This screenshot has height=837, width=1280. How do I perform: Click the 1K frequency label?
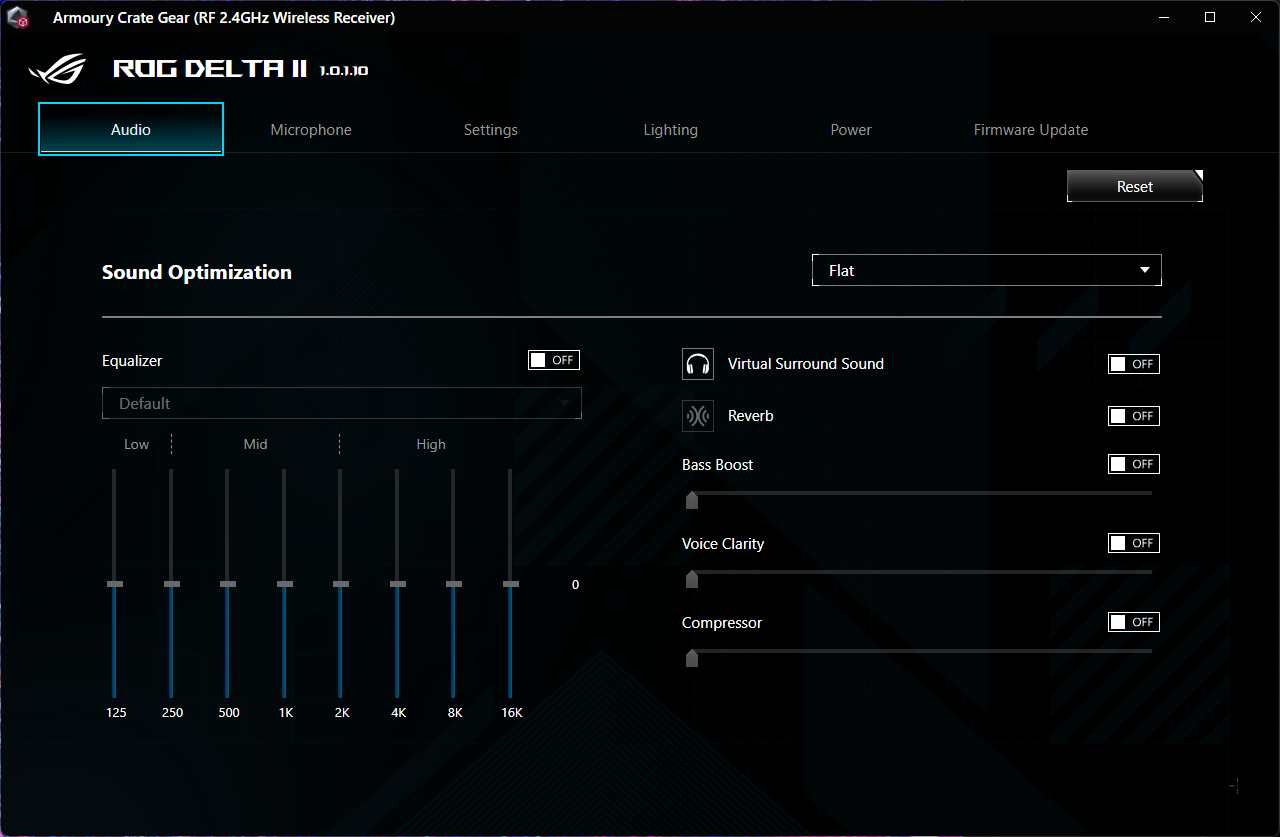tap(286, 713)
